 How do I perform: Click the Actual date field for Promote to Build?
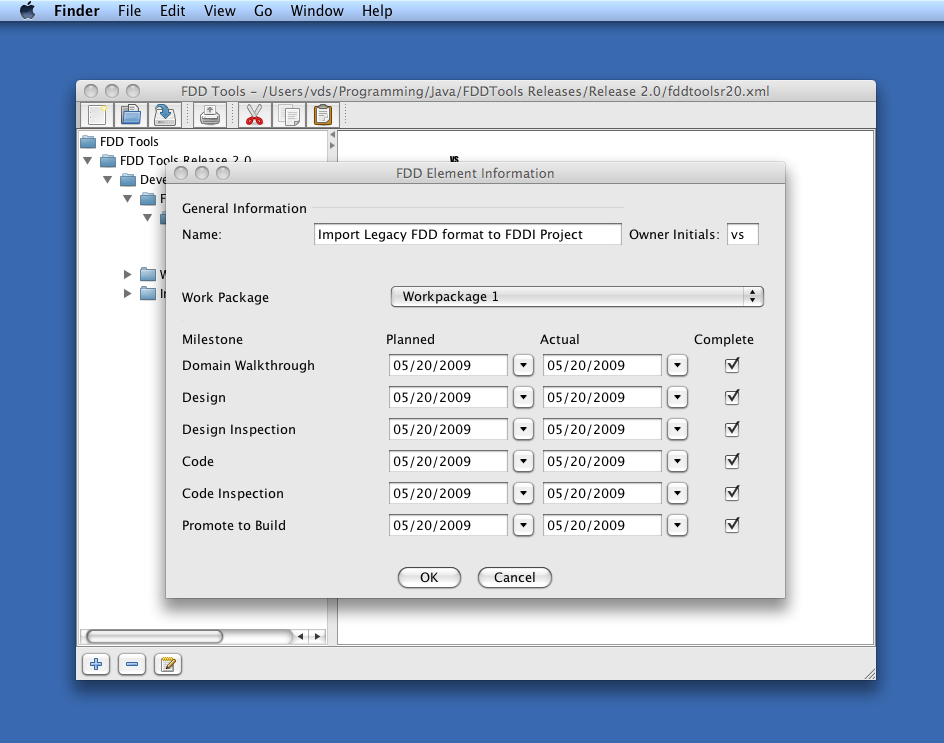602,524
